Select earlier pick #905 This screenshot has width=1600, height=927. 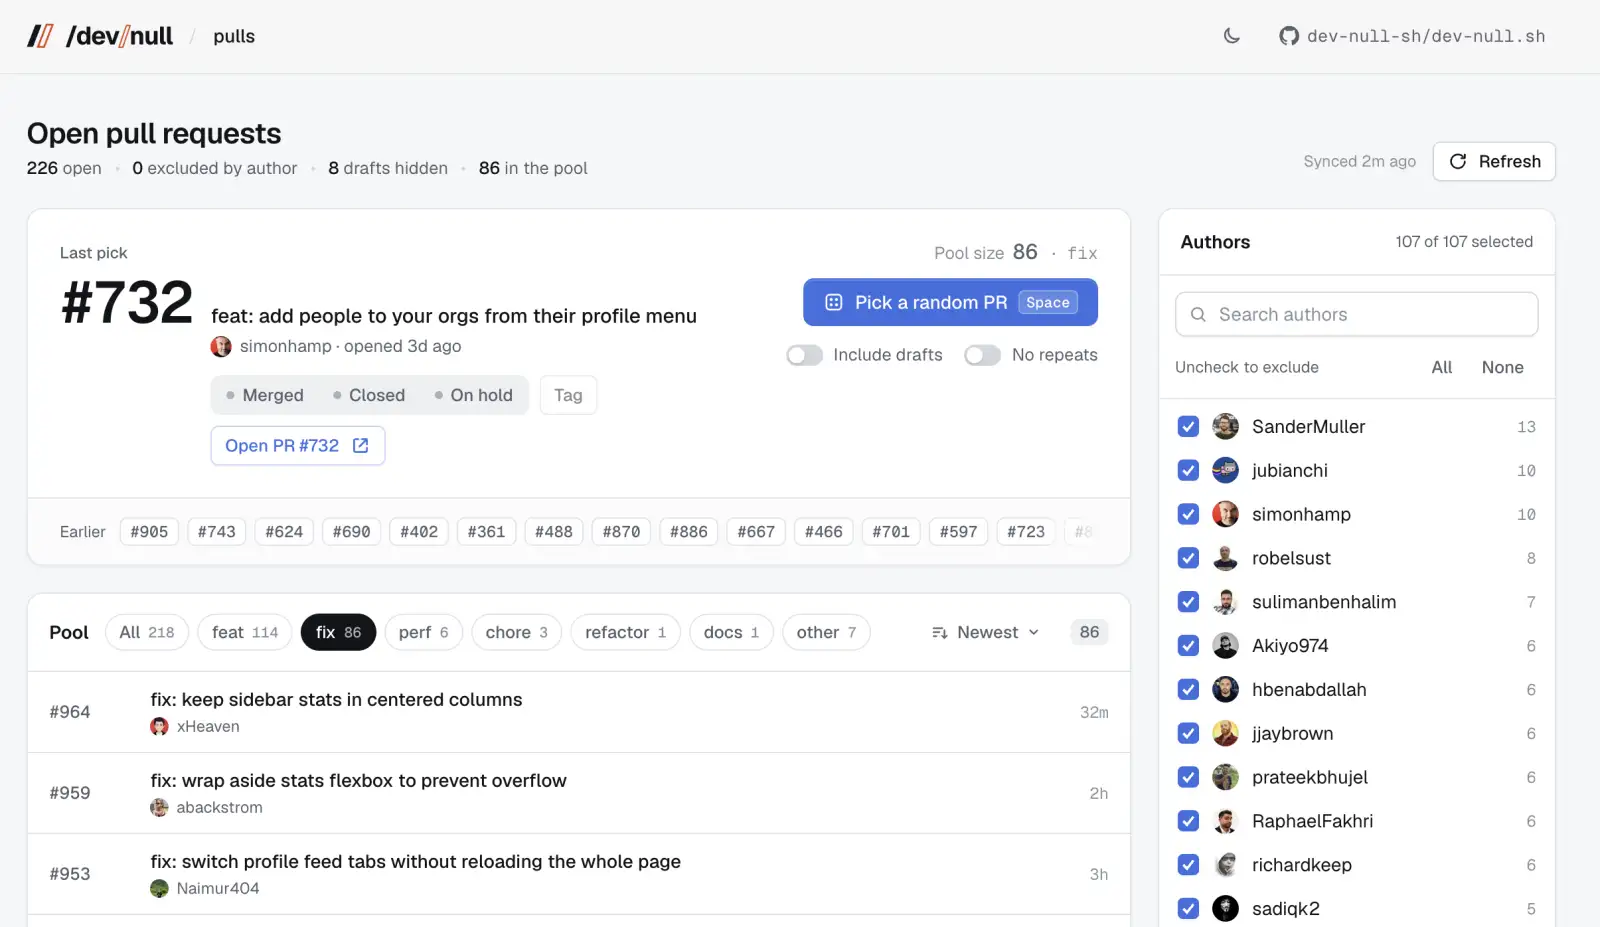pyautogui.click(x=149, y=532)
